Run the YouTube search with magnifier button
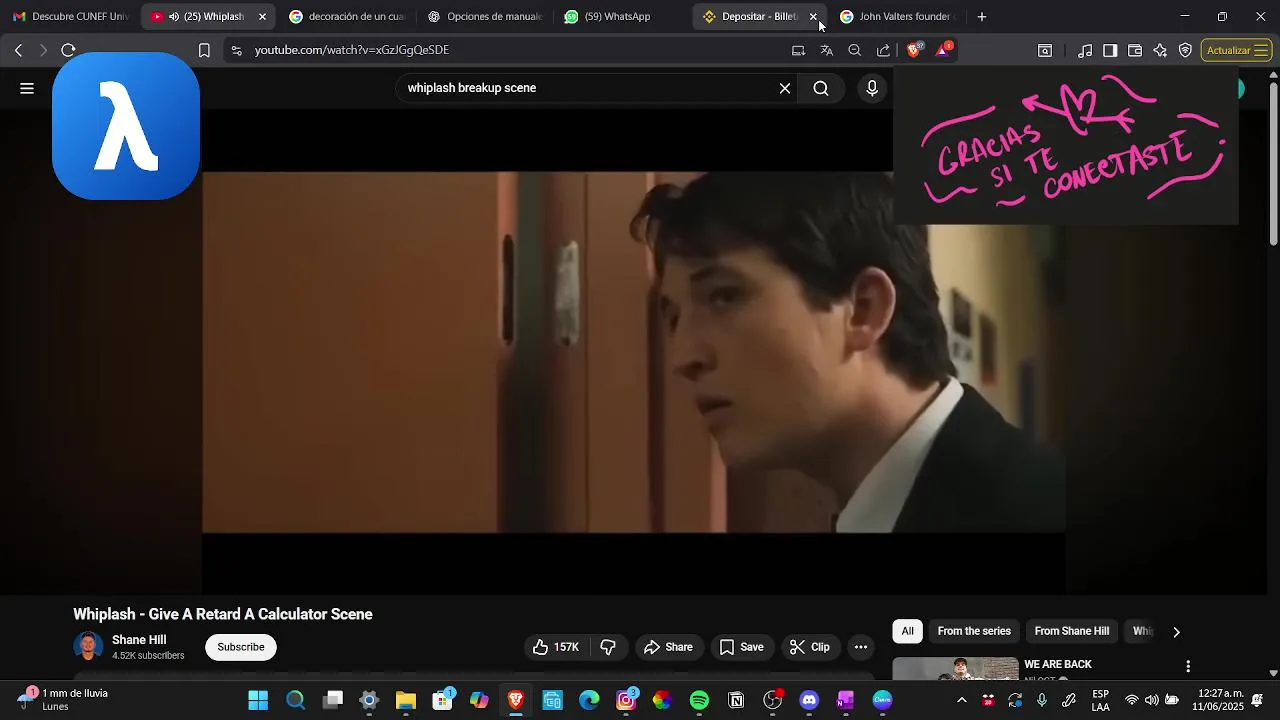The width and height of the screenshot is (1280, 720). (x=821, y=88)
